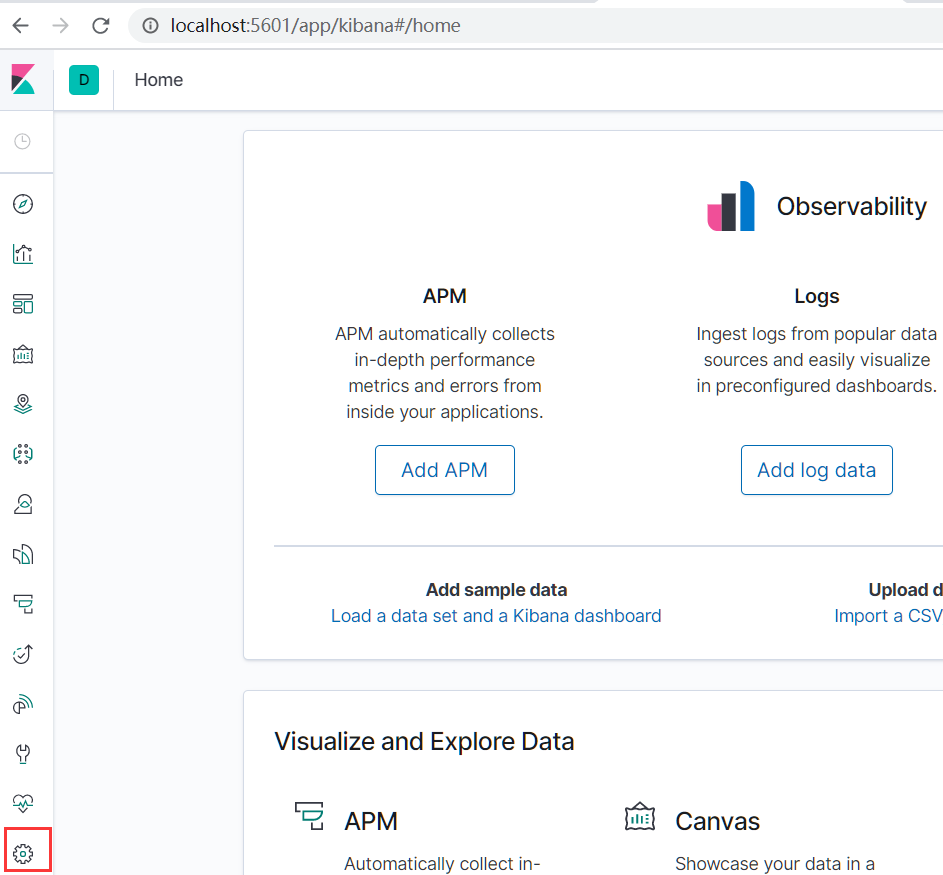Image resolution: width=943 pixels, height=875 pixels.
Task: Click the Add log data button
Action: point(816,470)
